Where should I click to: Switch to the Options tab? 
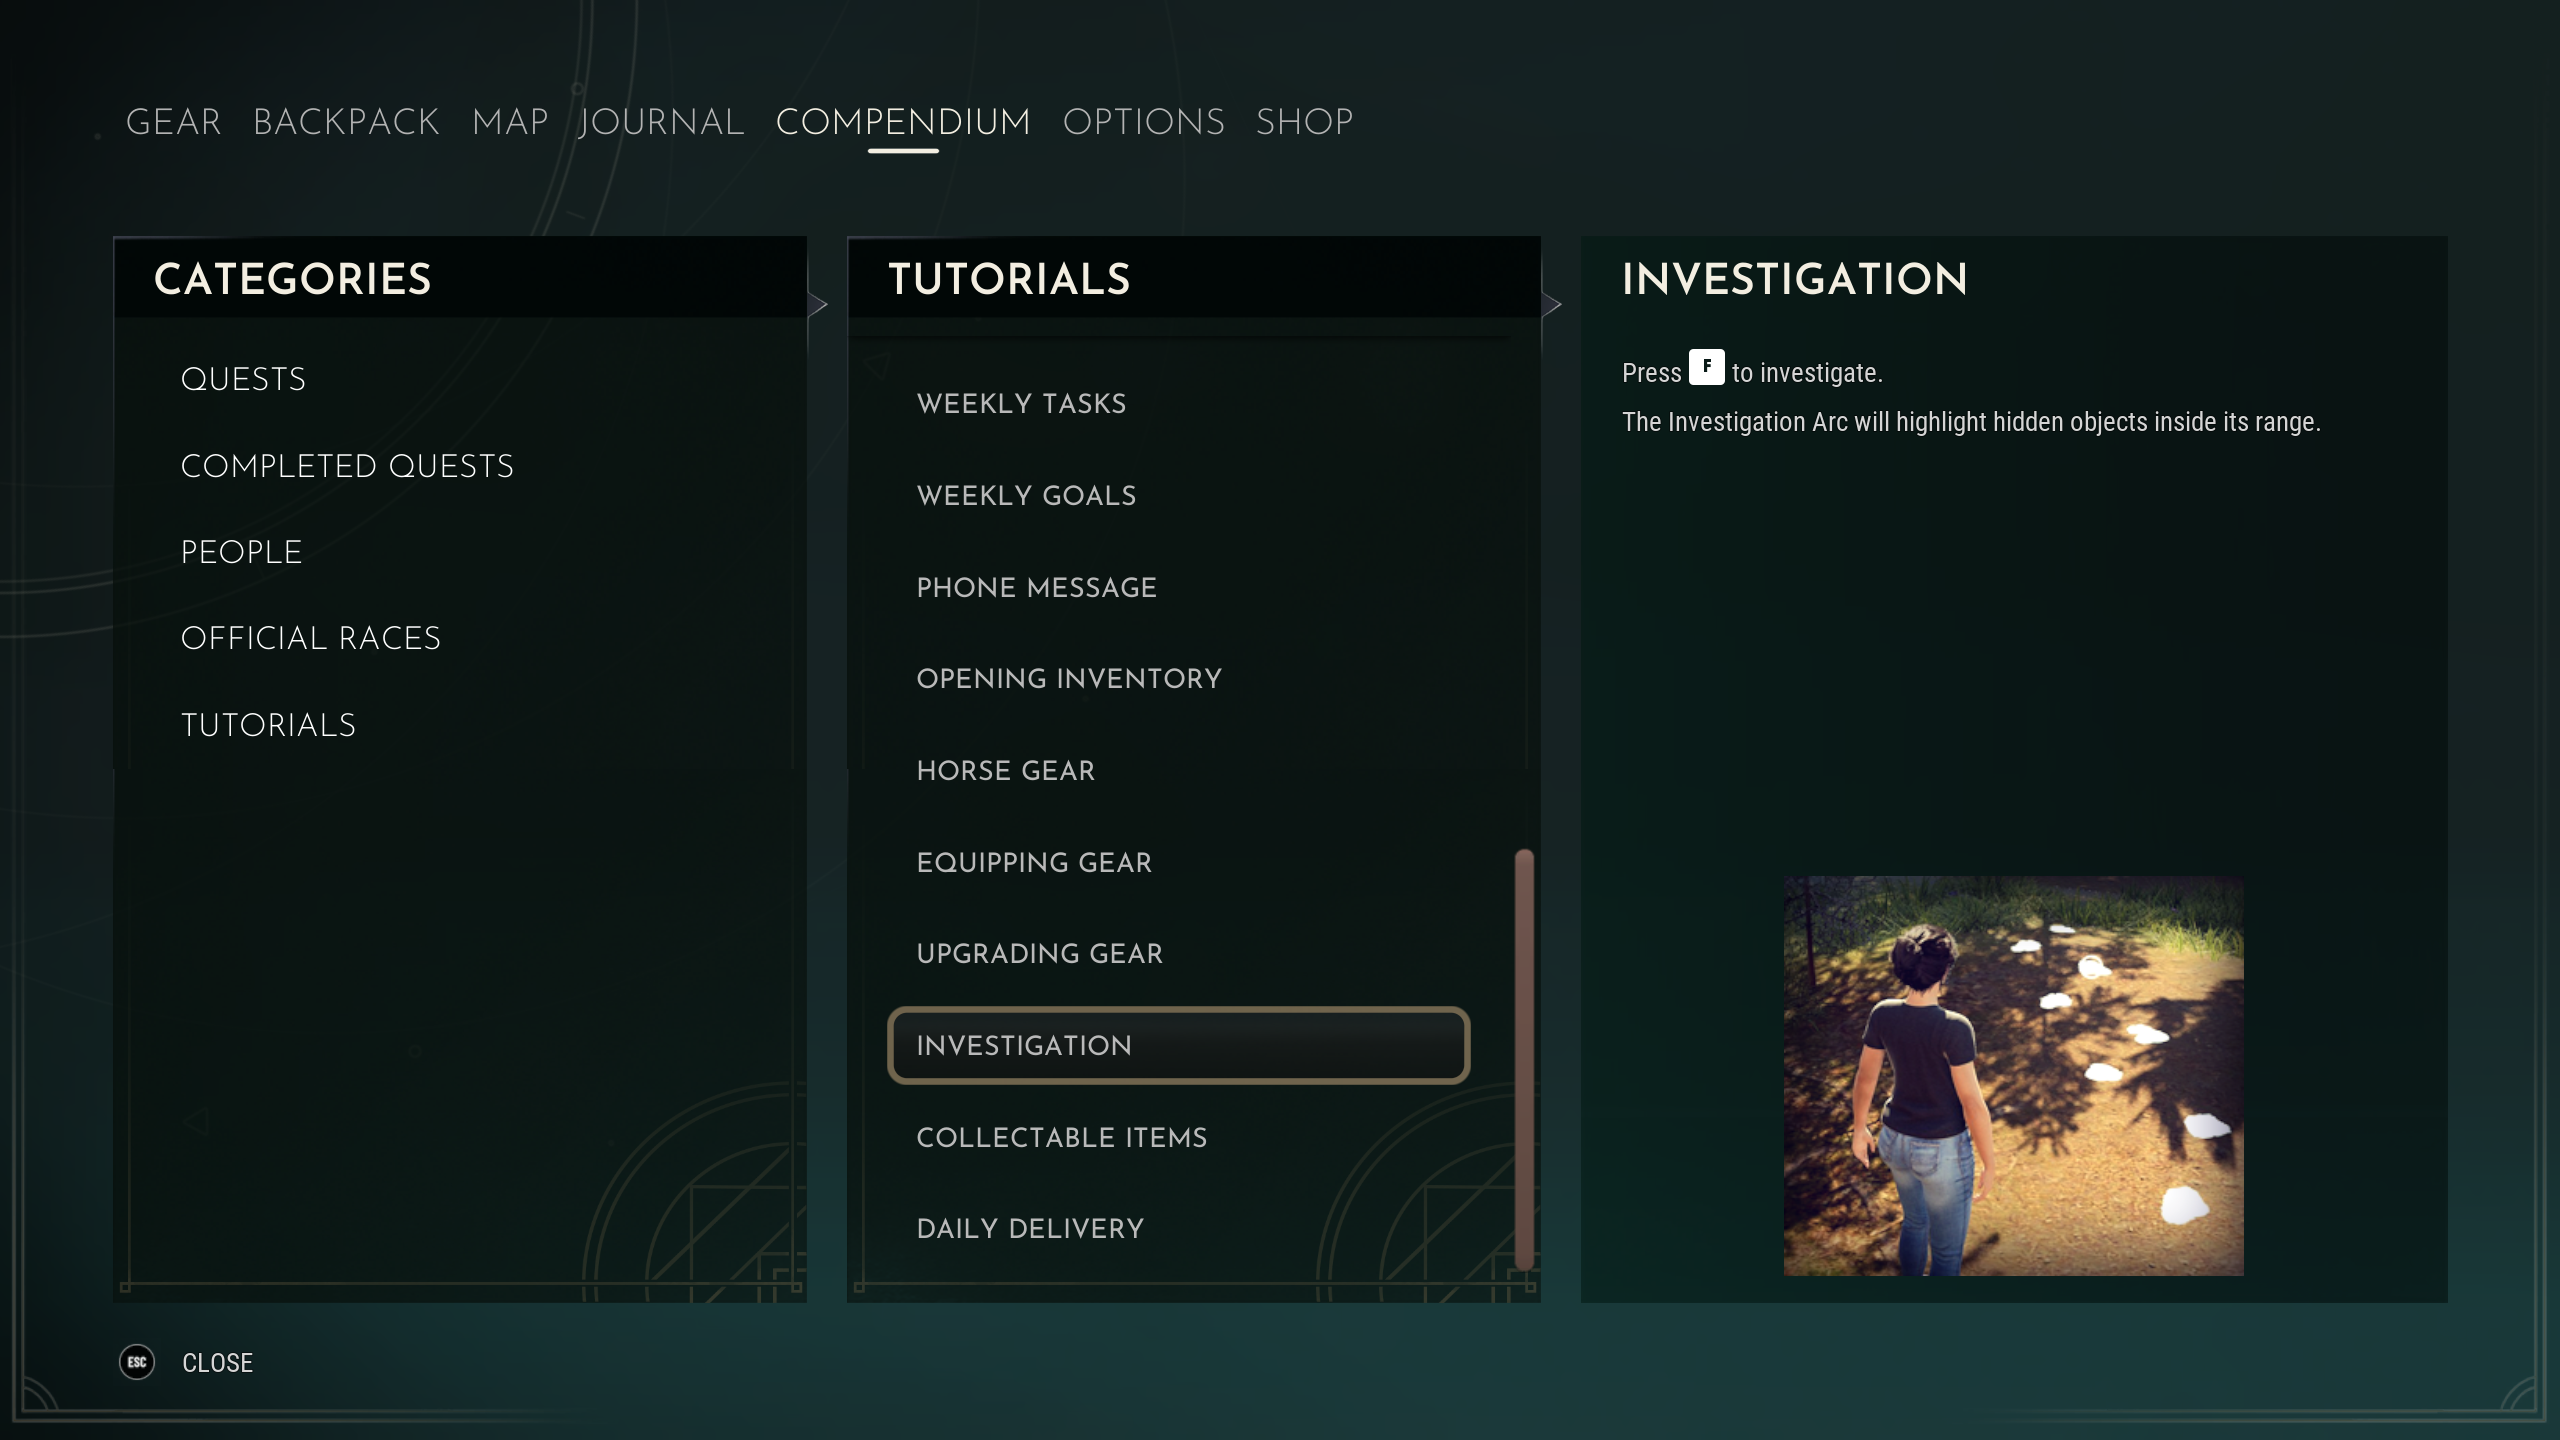(x=1143, y=122)
